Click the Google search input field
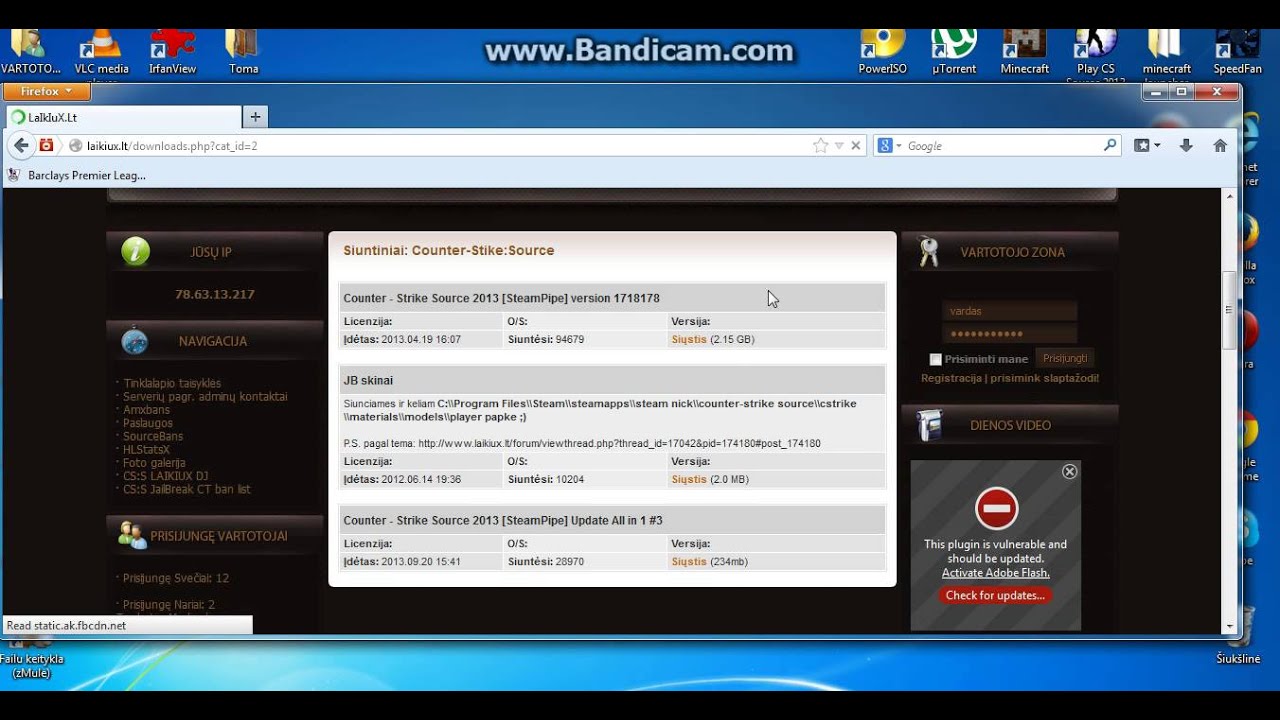 click(1000, 146)
